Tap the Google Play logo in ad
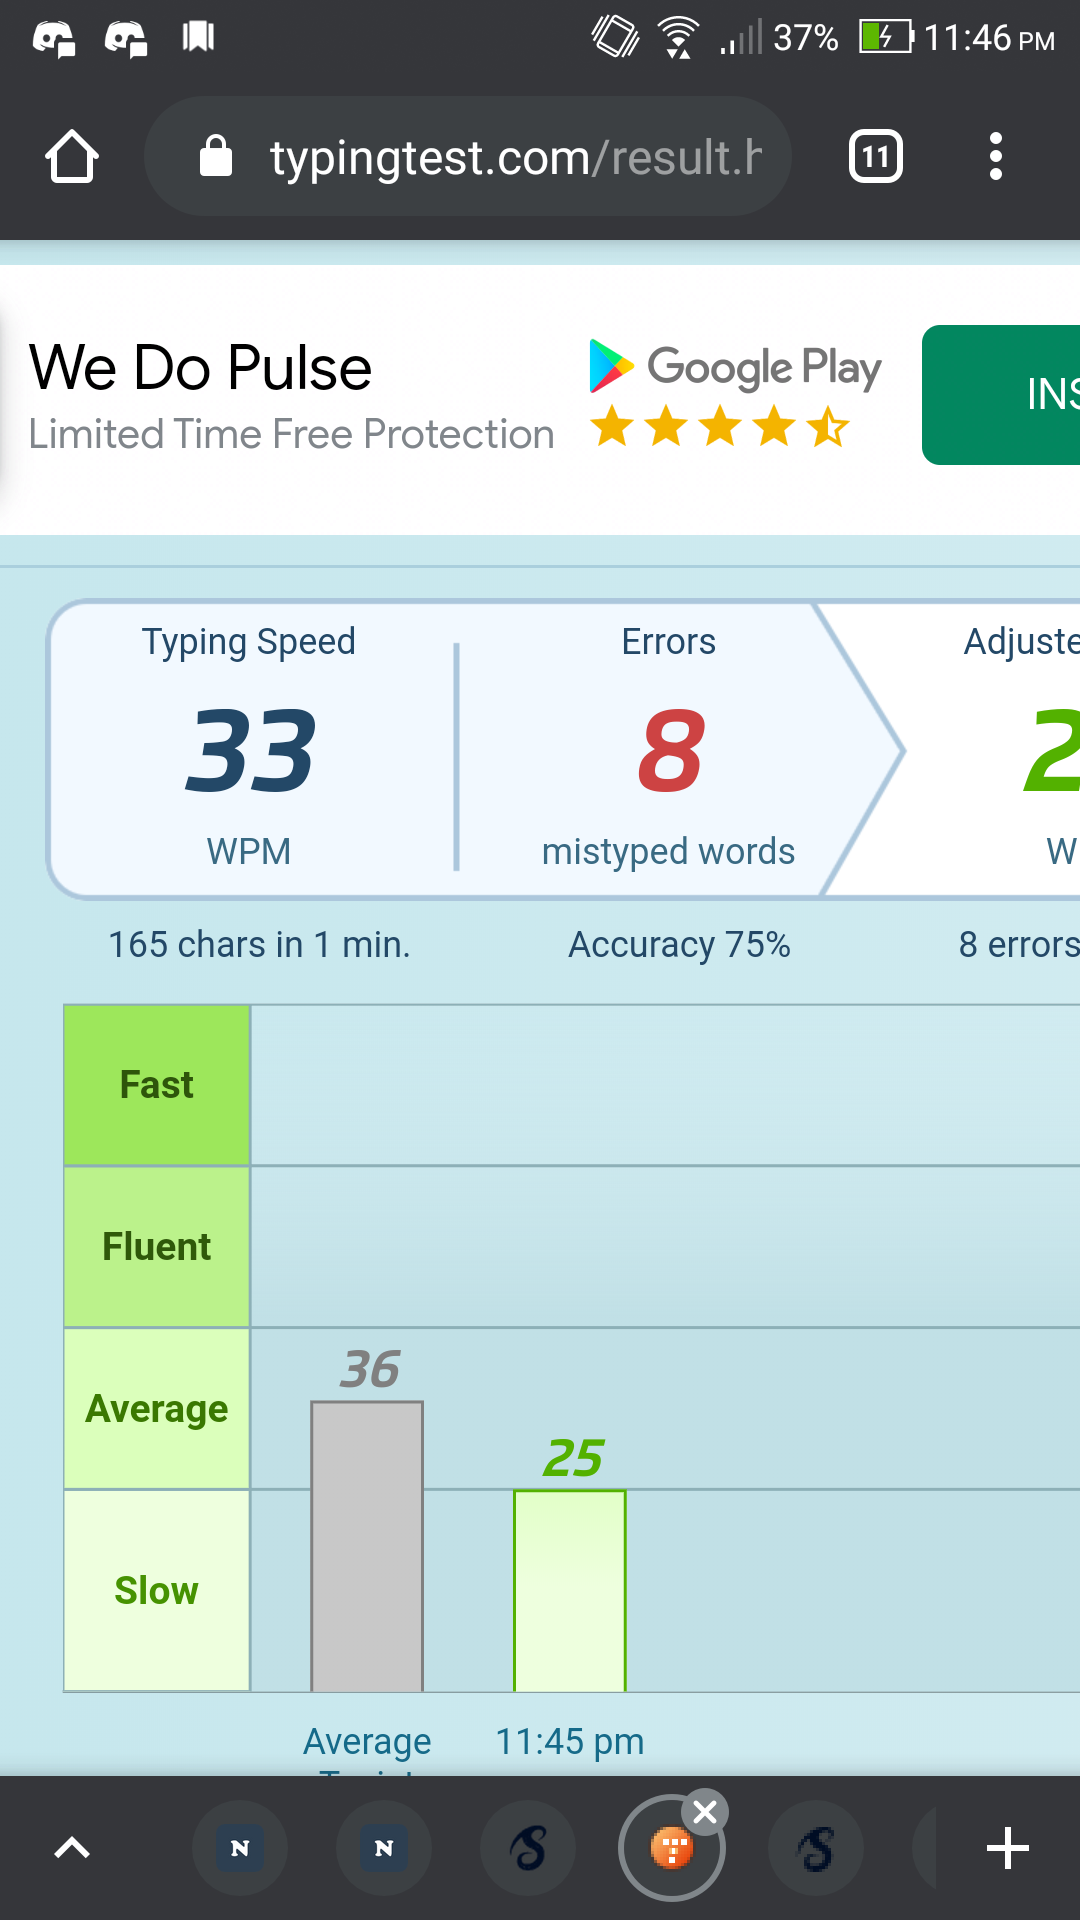The width and height of the screenshot is (1080, 1920). tap(736, 367)
